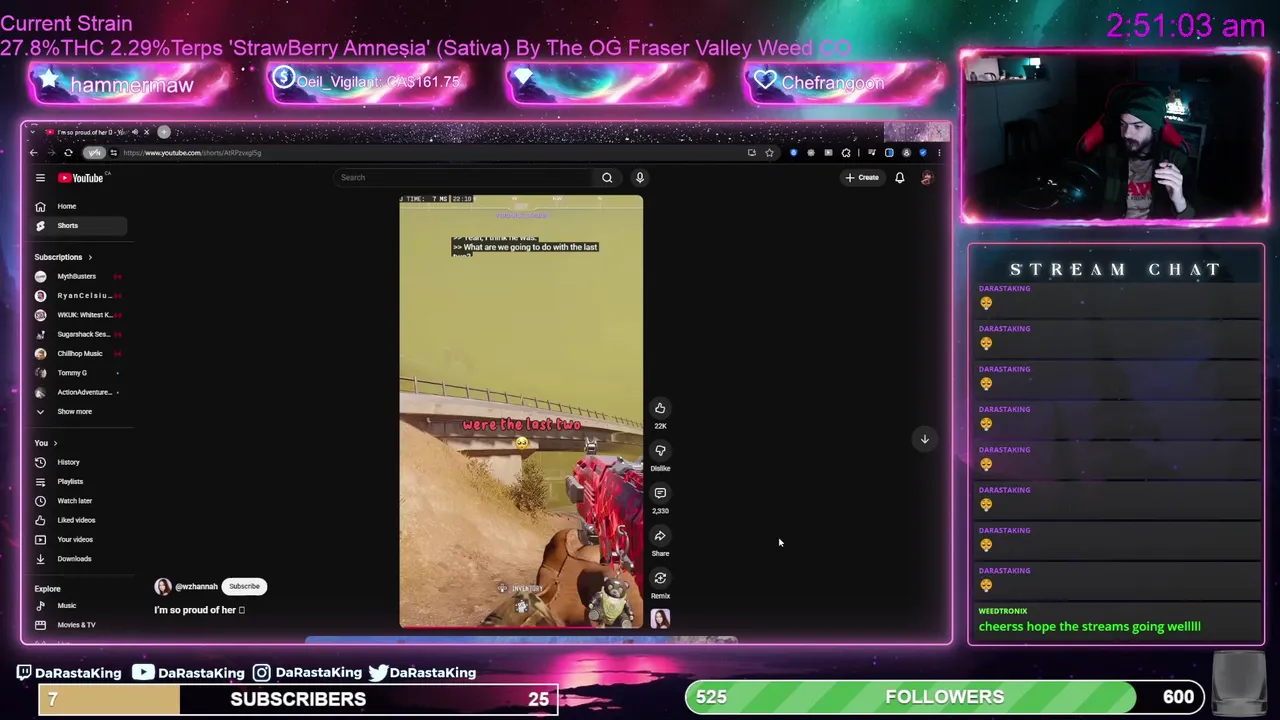Click the audio speaker icon on tab
The height and width of the screenshot is (720, 1280).
click(x=136, y=132)
